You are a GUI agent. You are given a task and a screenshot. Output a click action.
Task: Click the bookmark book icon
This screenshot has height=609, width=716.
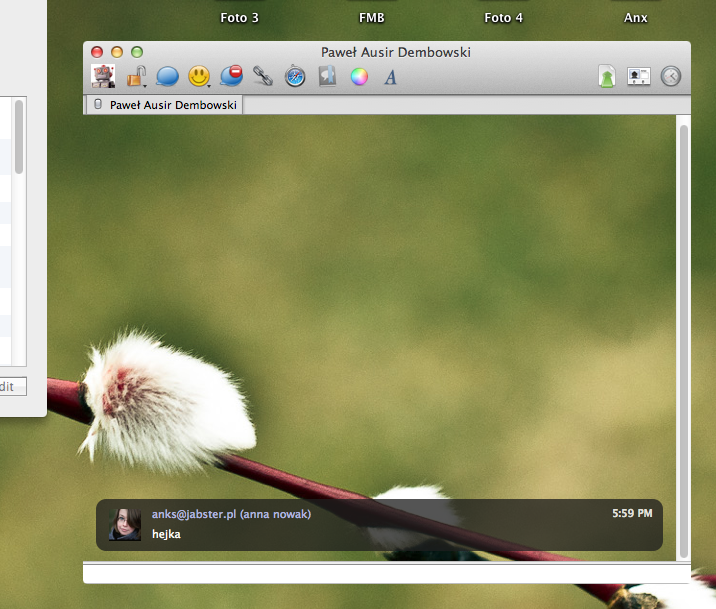click(x=327, y=76)
